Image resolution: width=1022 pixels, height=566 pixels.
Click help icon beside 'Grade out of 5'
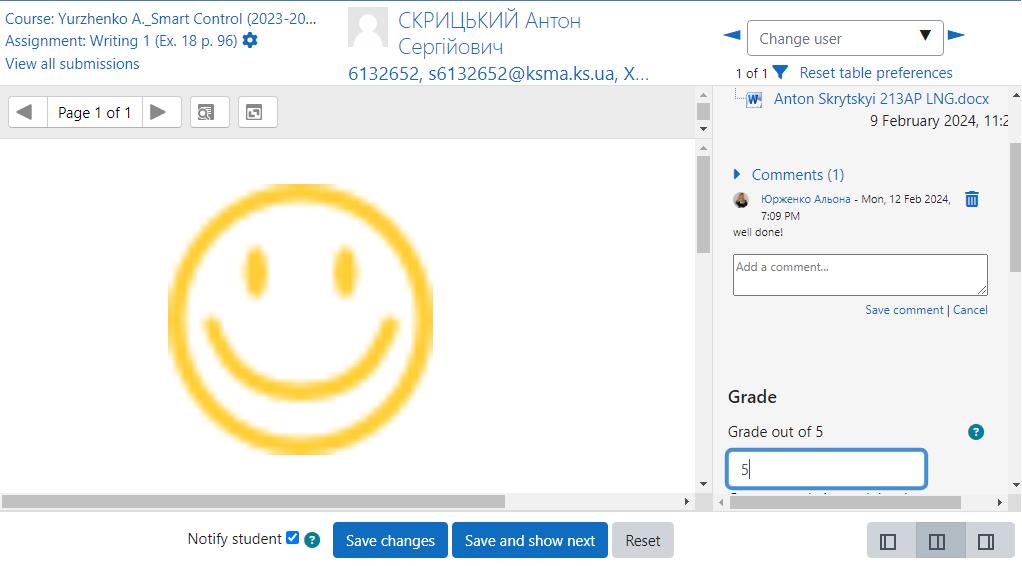976,432
